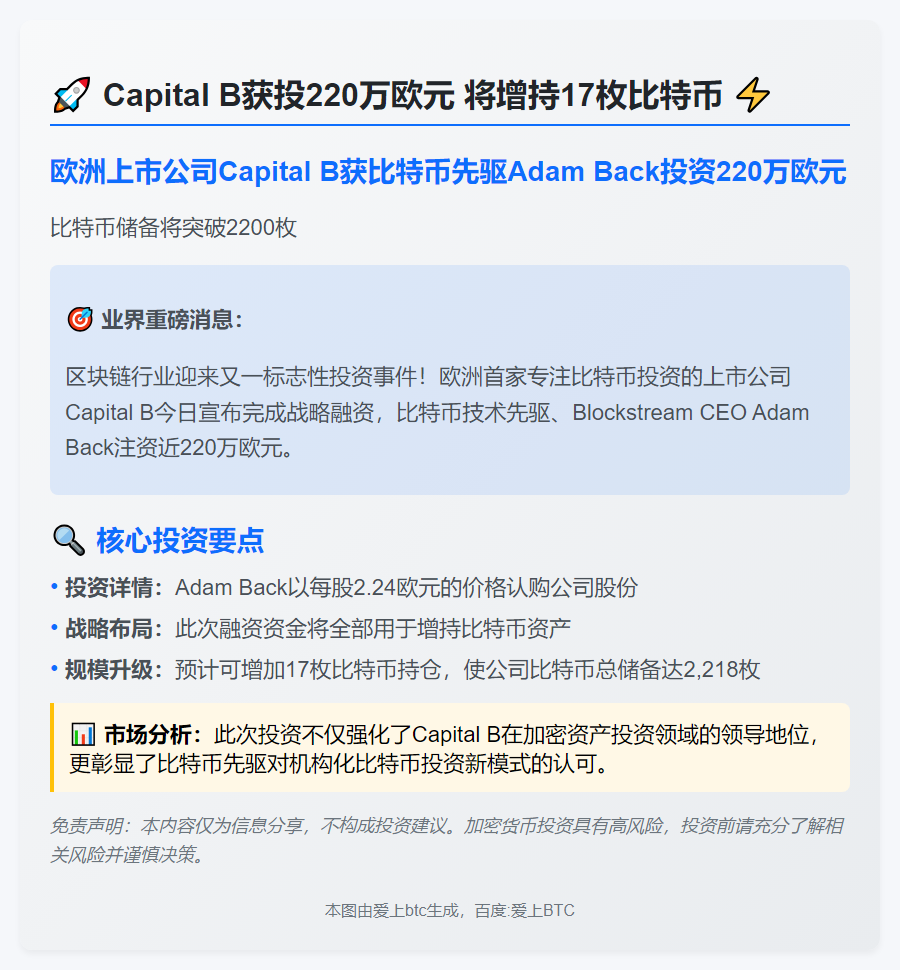Click the subtitle 比特币储备将突破2200枚
The height and width of the screenshot is (970, 900).
tap(173, 228)
